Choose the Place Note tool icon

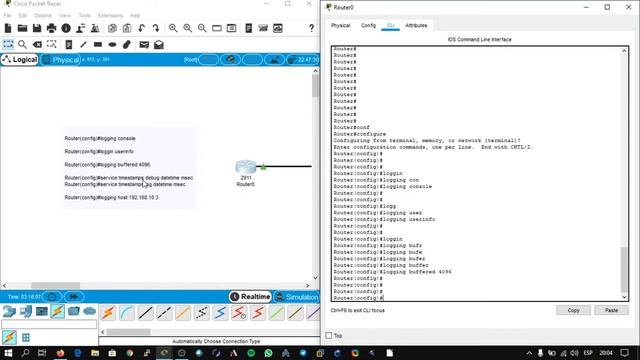[x=69, y=44]
